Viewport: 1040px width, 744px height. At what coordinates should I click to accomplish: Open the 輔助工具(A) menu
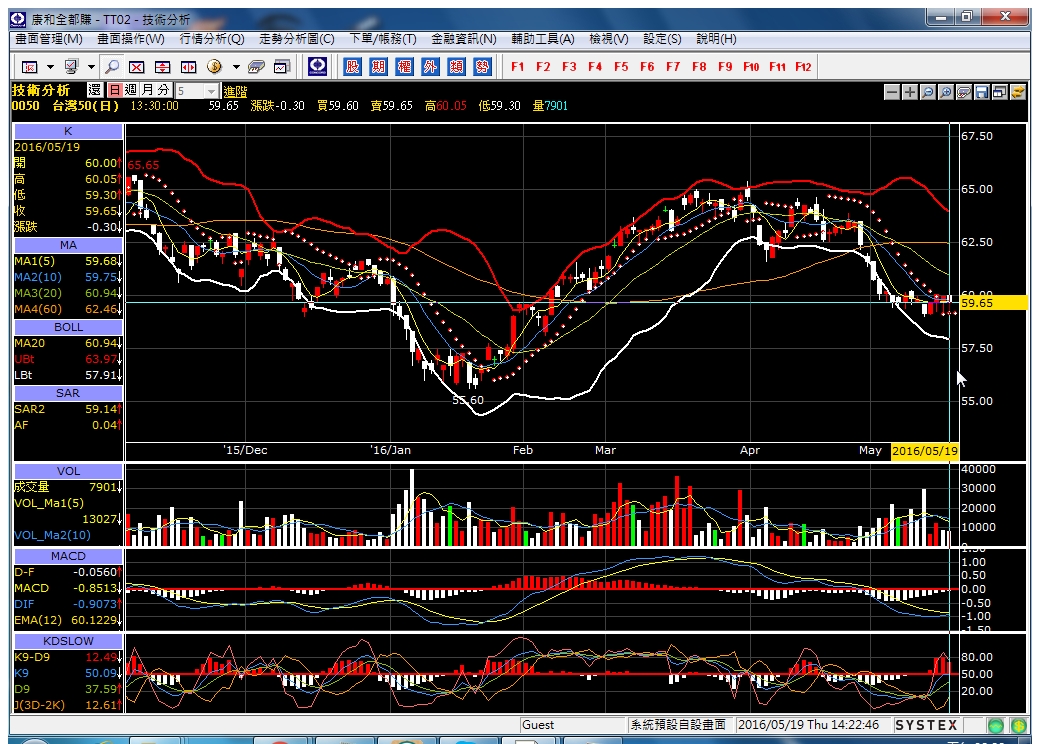pos(543,39)
